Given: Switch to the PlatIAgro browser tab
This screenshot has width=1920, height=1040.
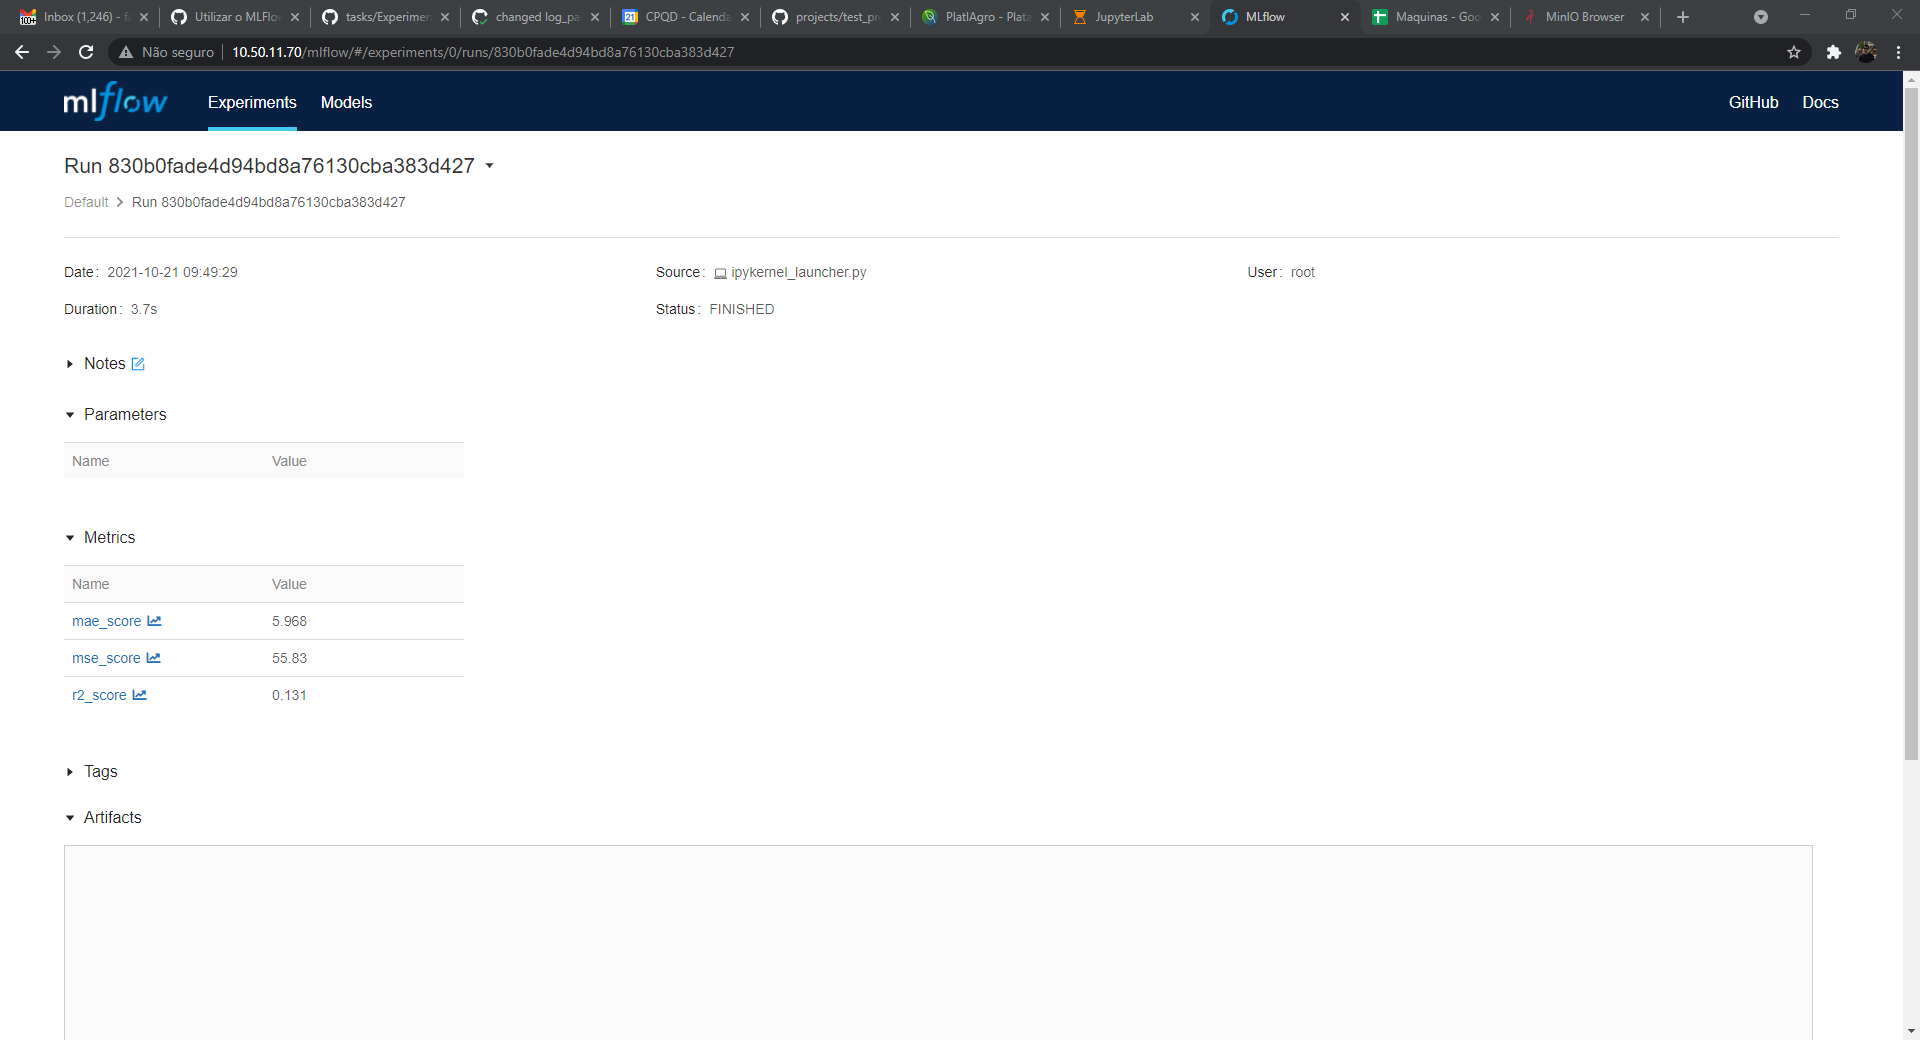Looking at the screenshot, I should tap(984, 17).
